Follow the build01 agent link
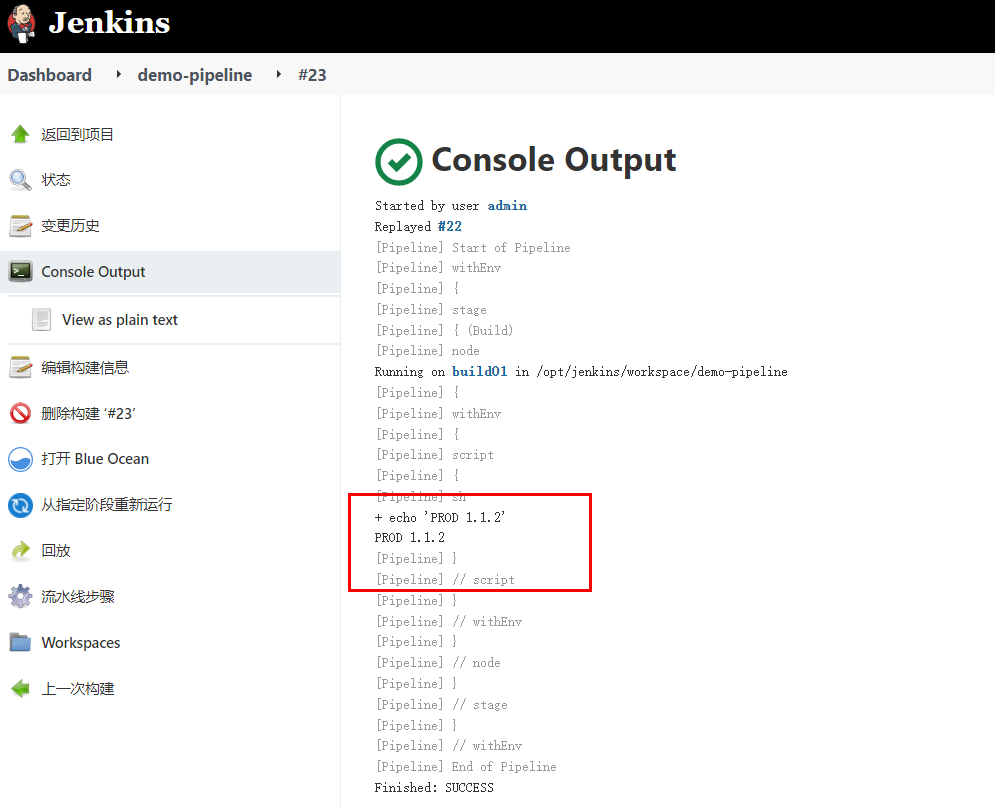995x808 pixels. pos(479,371)
